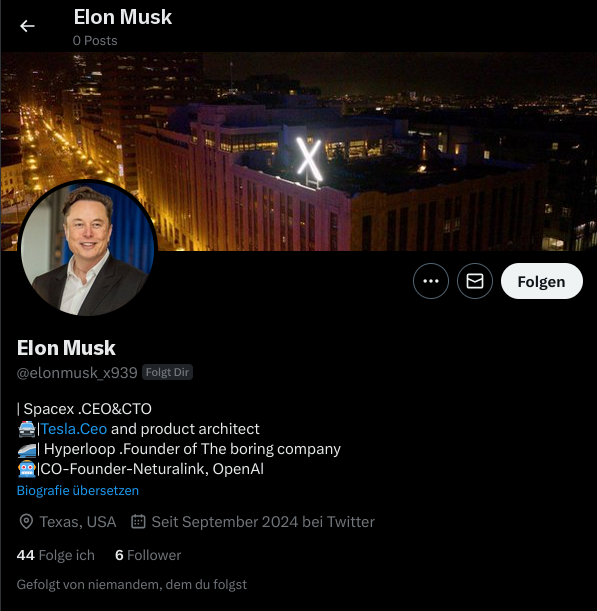The image size is (597, 611).
Task: Click the location pin icon
Action: (x=26, y=521)
